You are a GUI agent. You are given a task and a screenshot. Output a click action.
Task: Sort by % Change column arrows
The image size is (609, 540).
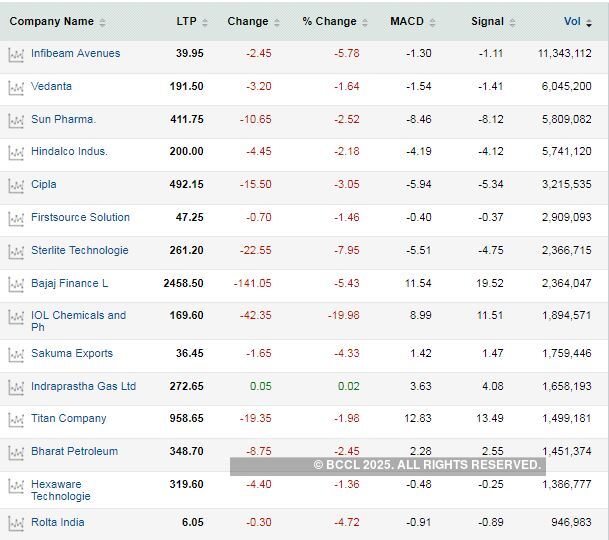(x=365, y=23)
